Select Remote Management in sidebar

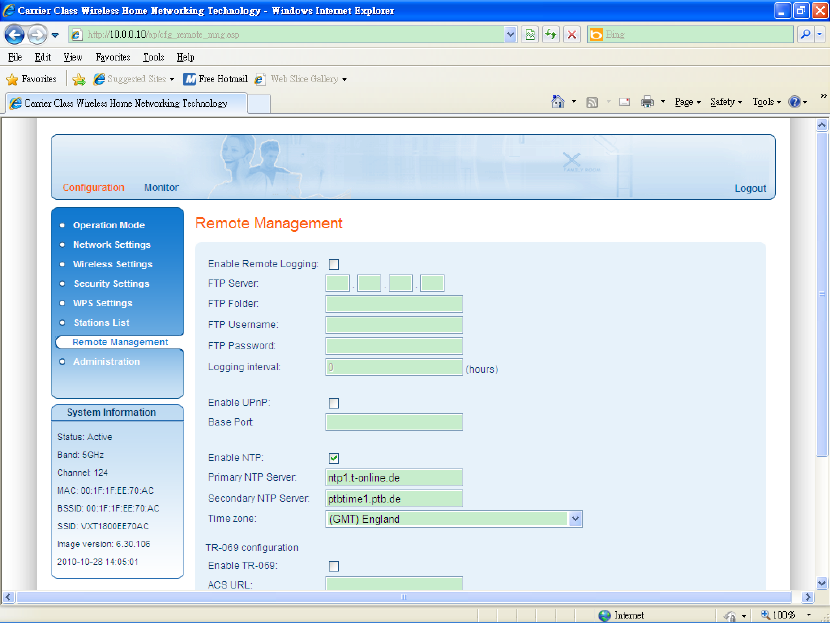point(120,342)
